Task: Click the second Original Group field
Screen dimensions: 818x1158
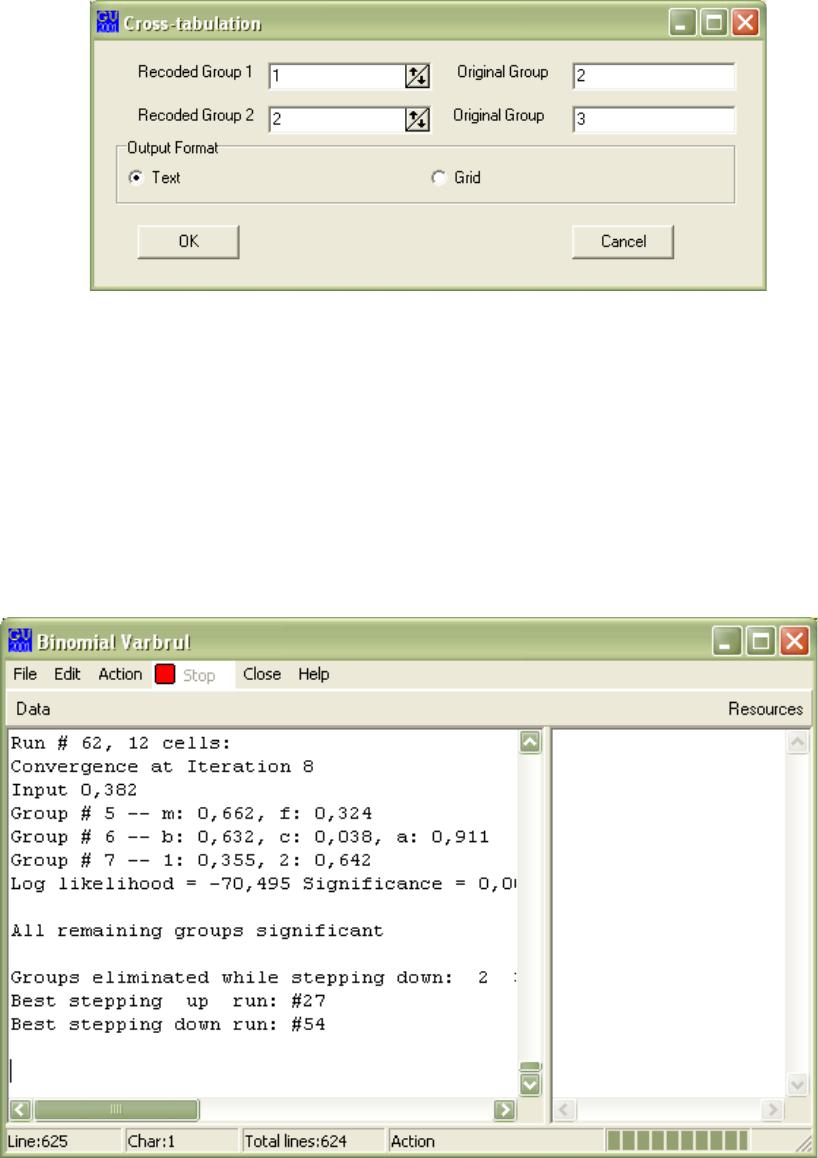Action: [x=654, y=119]
